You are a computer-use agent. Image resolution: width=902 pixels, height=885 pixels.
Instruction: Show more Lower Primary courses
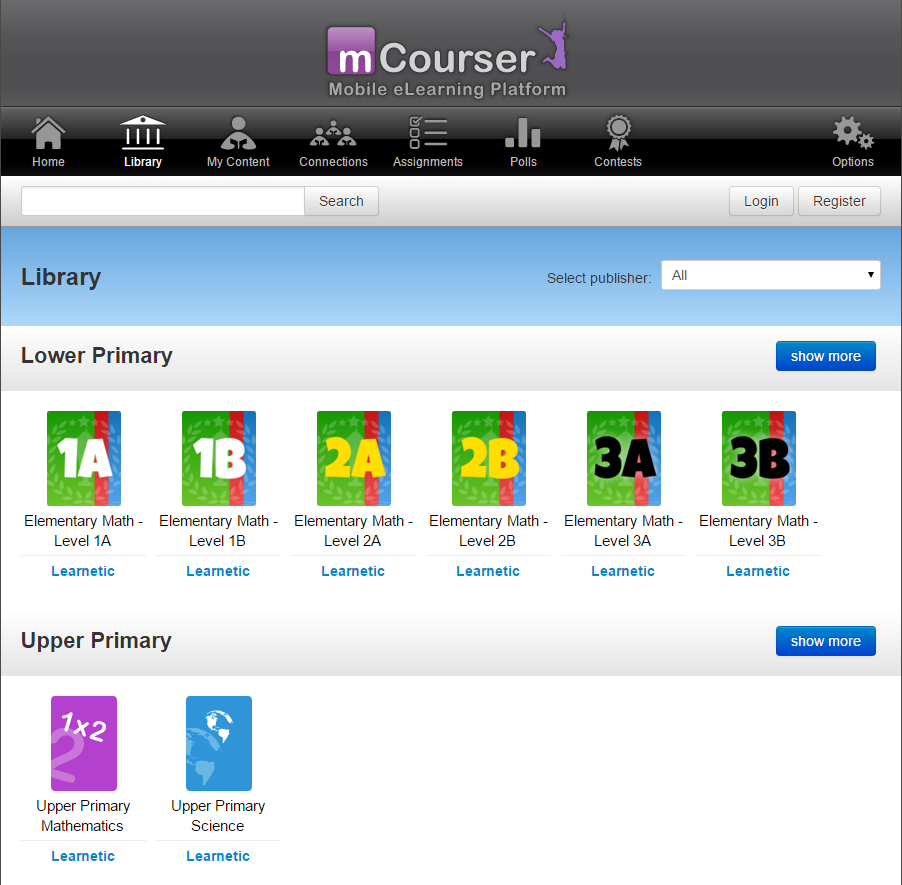[x=825, y=356]
